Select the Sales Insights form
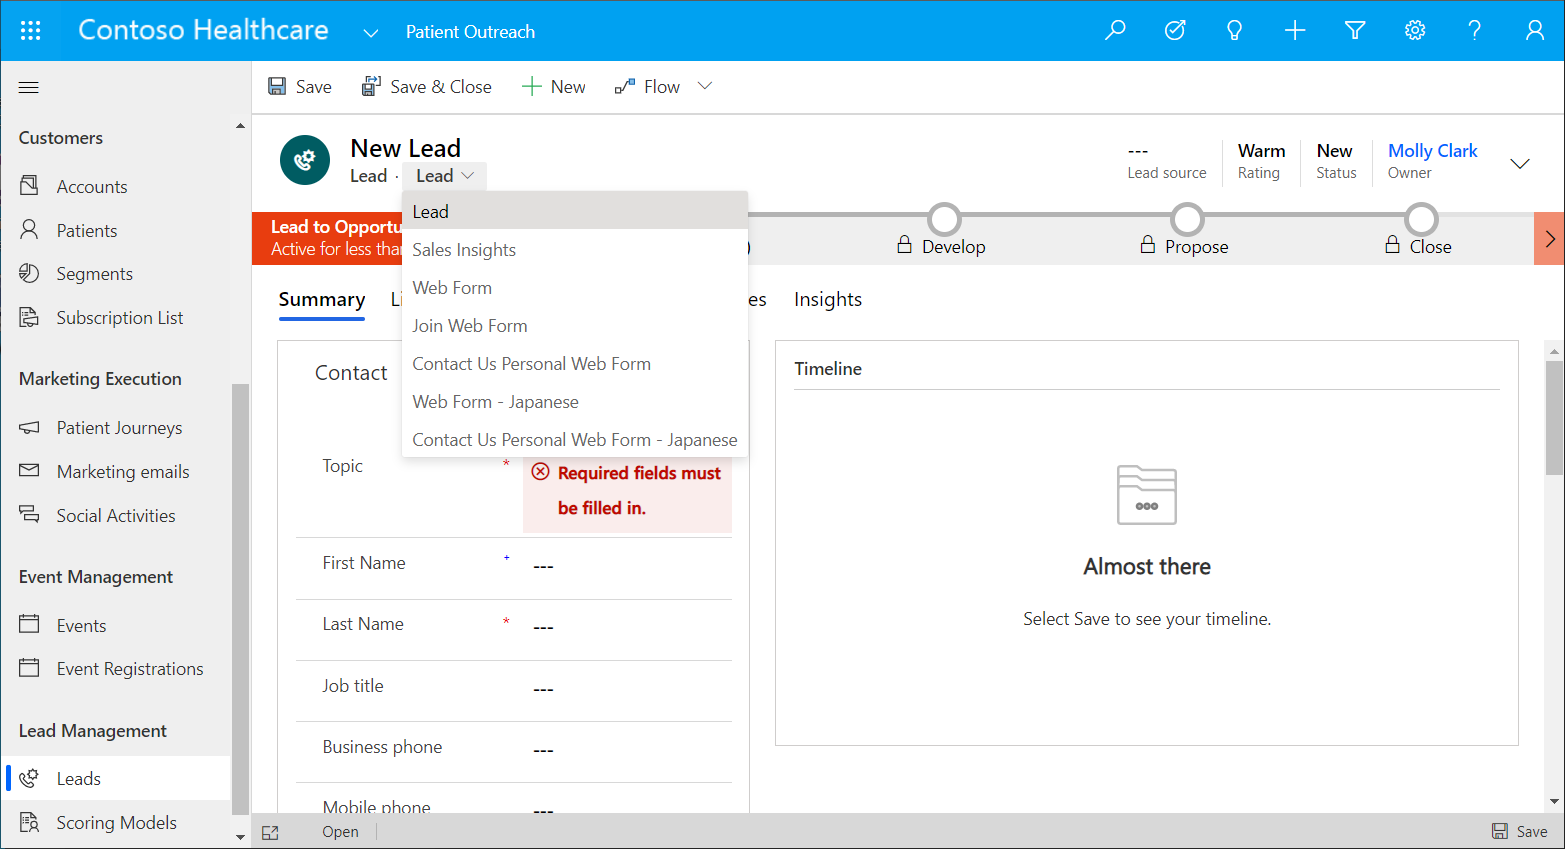The image size is (1565, 849). pyautogui.click(x=575, y=249)
